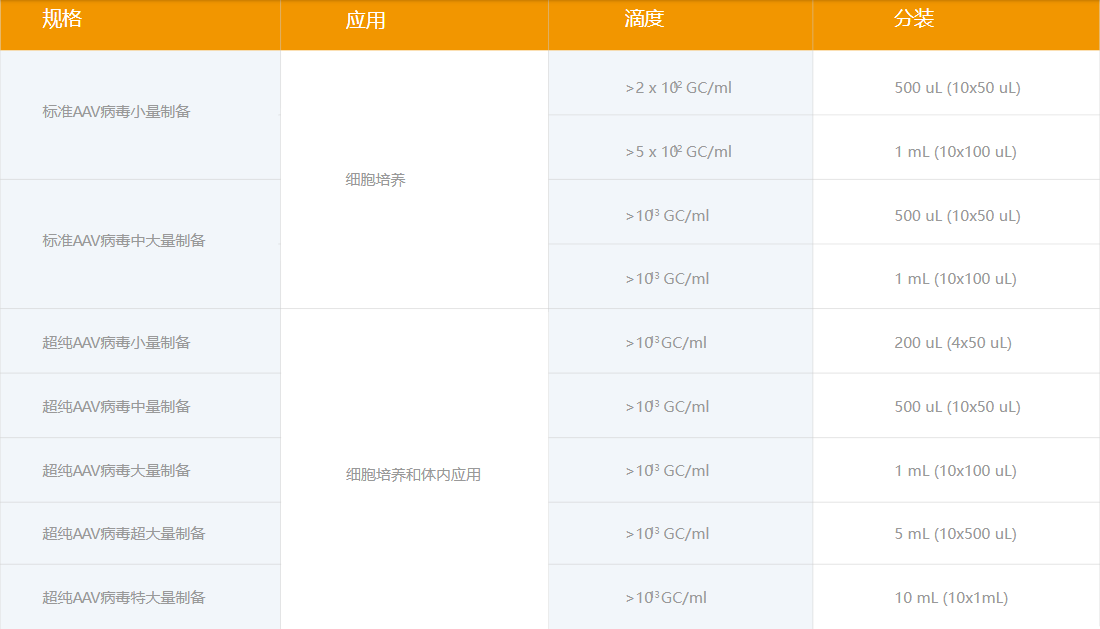Select the 分装 column header
This screenshot has height=629, width=1100.
pos(913,20)
